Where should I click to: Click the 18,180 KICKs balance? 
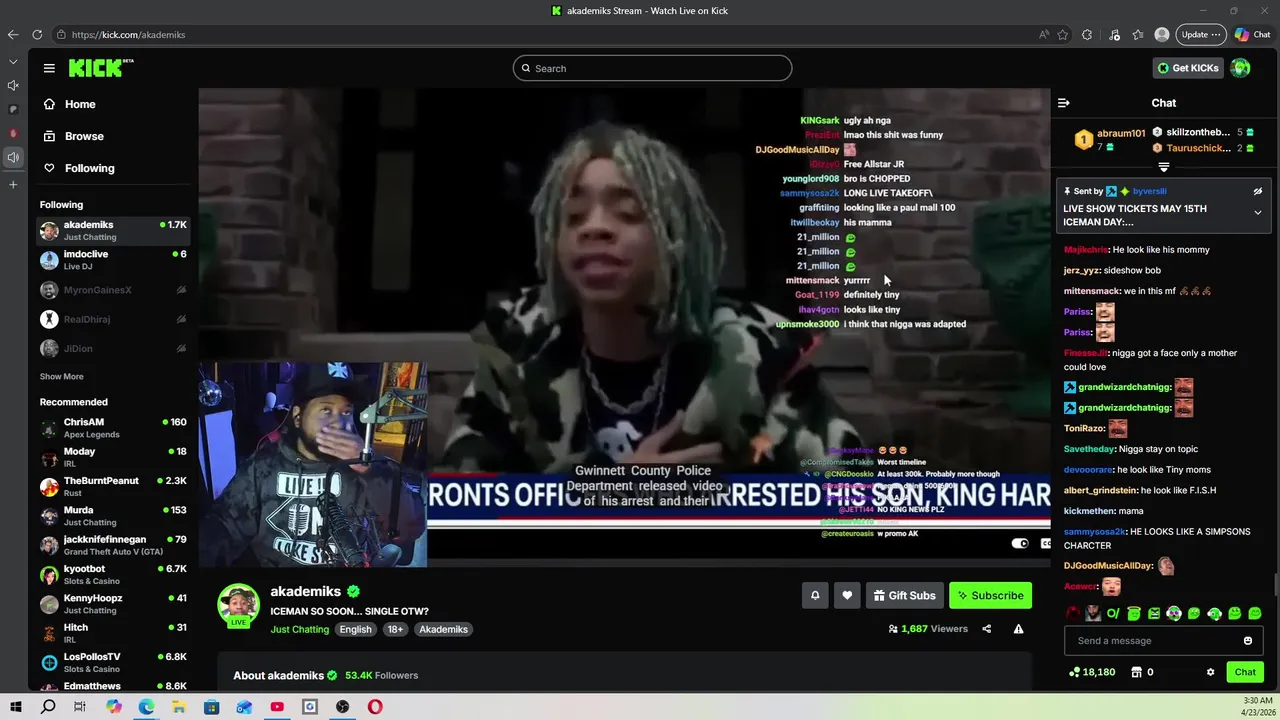pos(1092,672)
